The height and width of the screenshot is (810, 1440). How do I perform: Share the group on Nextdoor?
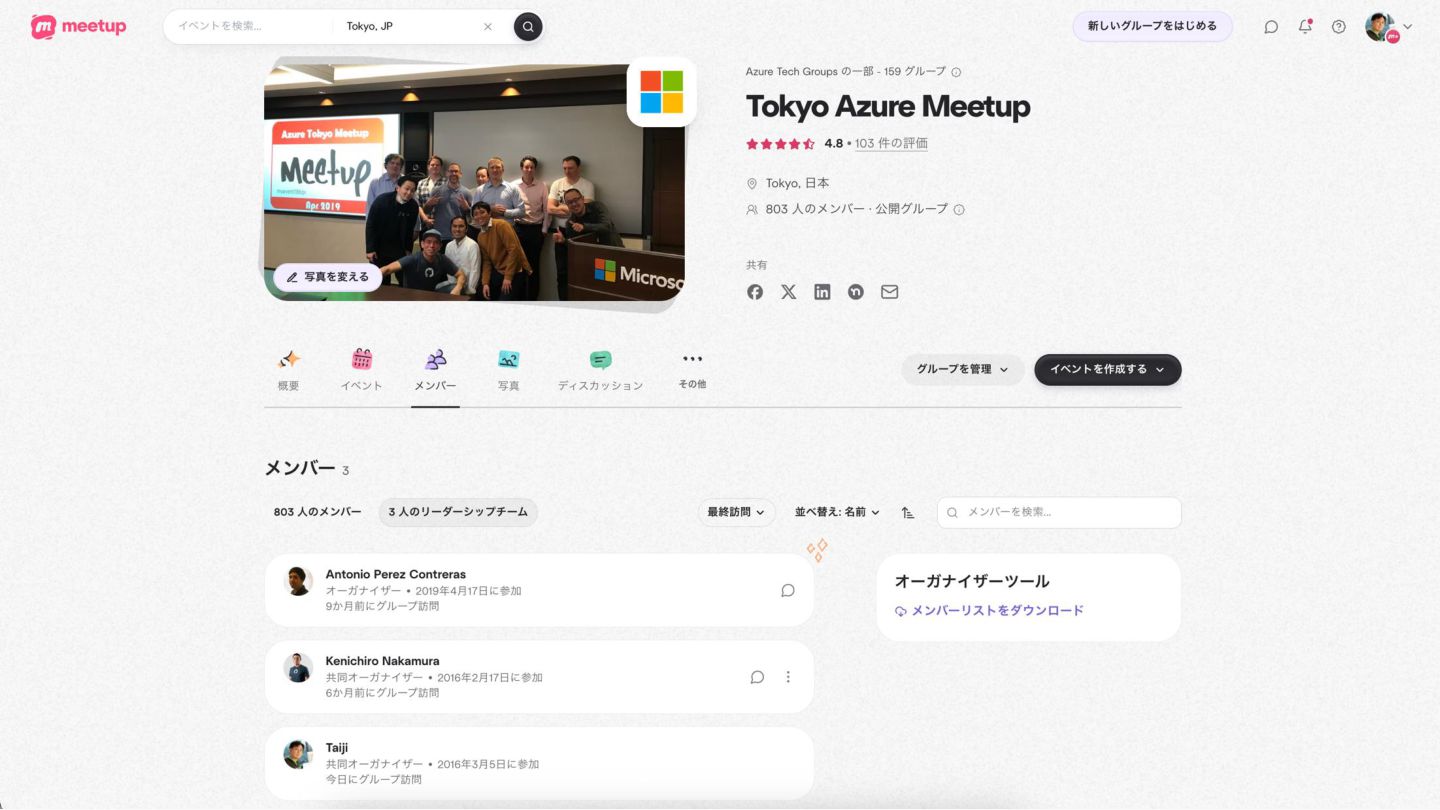pos(856,292)
